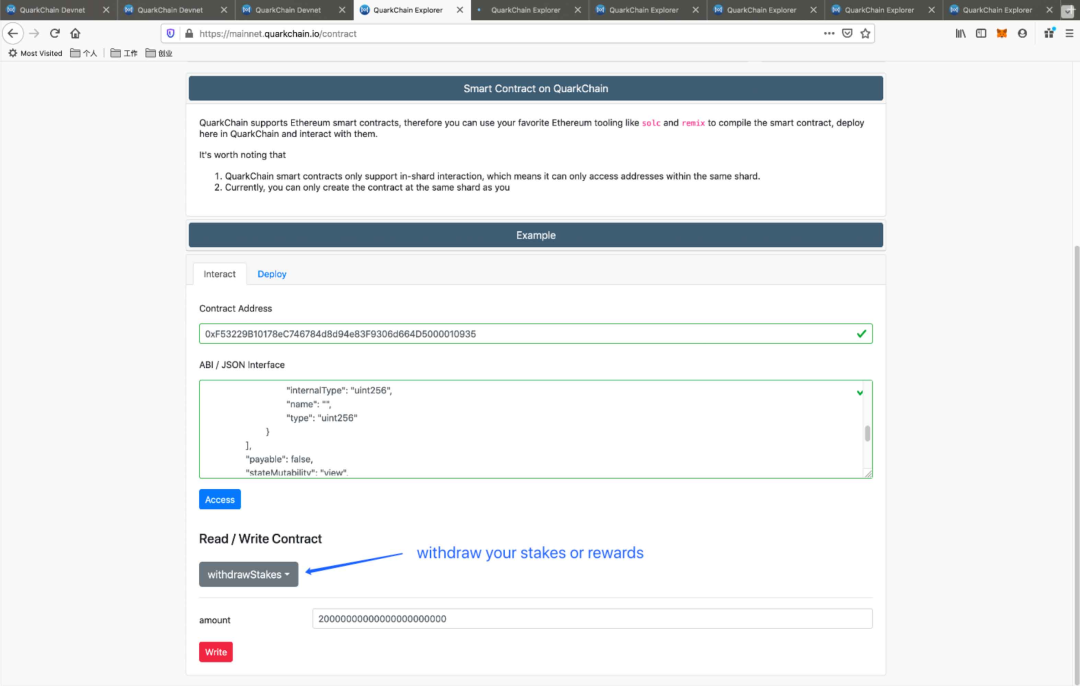Viewport: 1080px width, 686px height.
Task: Click the note about creating contracts in same shard
Action: click(x=367, y=187)
